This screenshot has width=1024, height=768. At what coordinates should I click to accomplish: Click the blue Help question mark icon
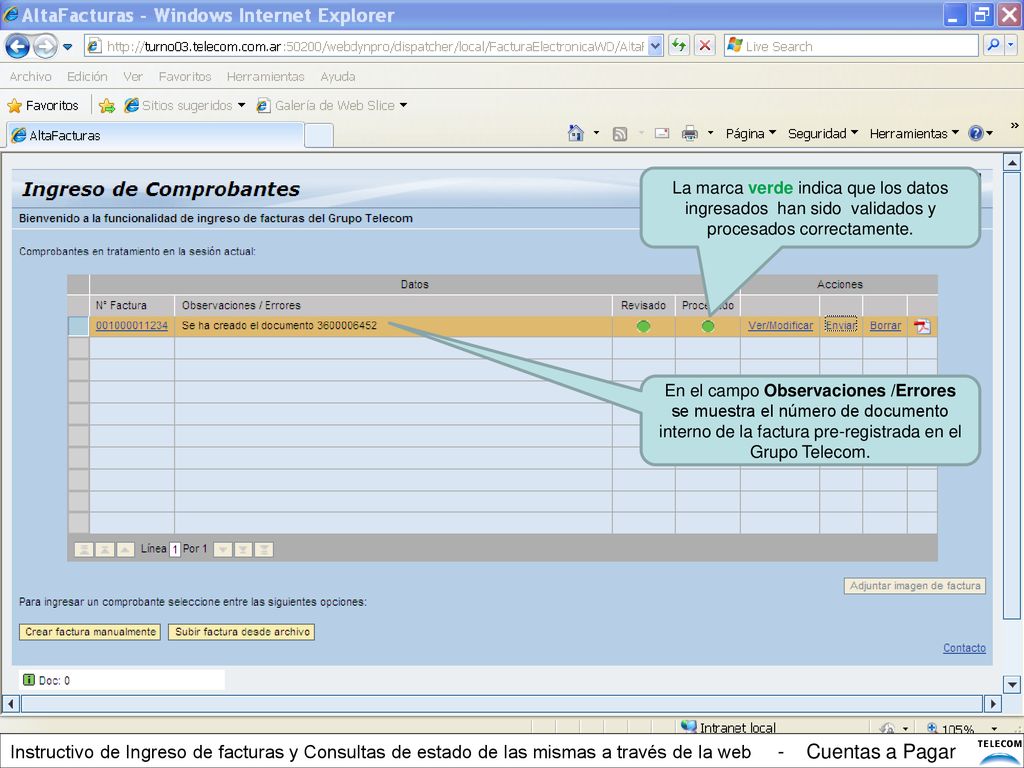point(976,133)
